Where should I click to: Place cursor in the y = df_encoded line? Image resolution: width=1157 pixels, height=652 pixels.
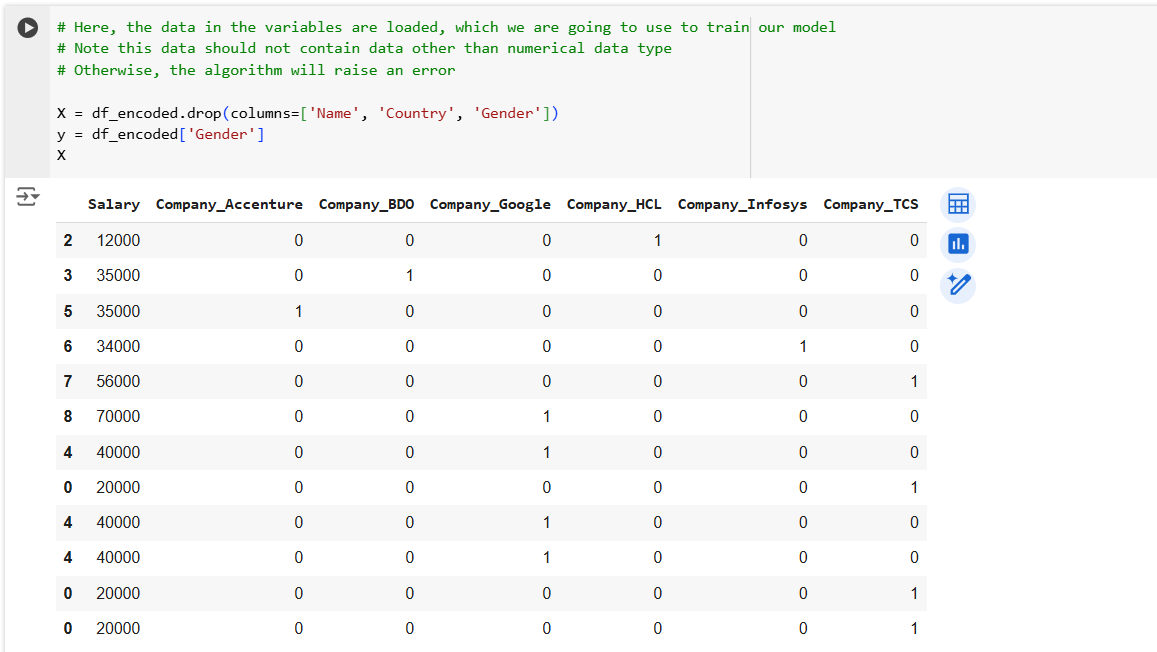(x=160, y=134)
